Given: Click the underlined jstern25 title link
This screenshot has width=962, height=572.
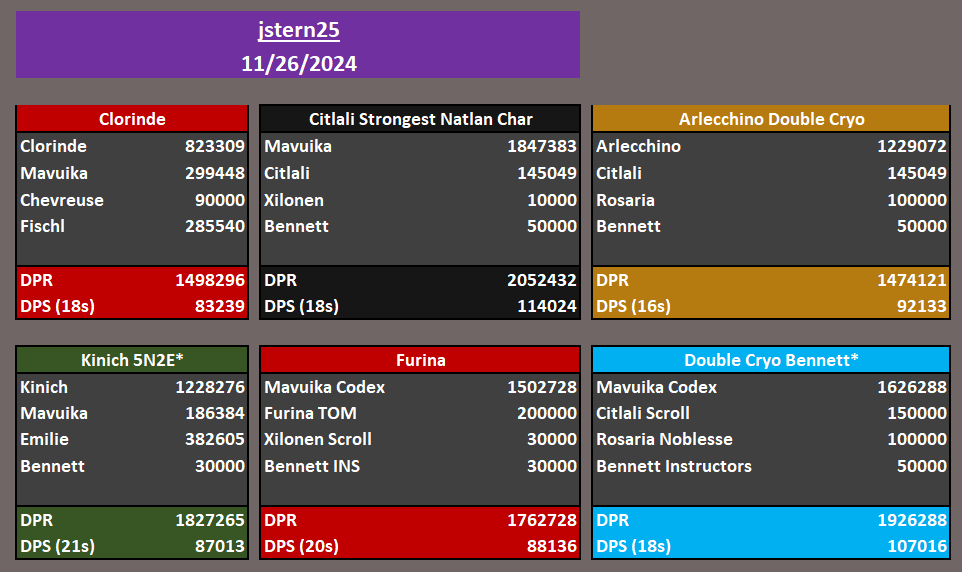Looking at the screenshot, I should point(298,30).
